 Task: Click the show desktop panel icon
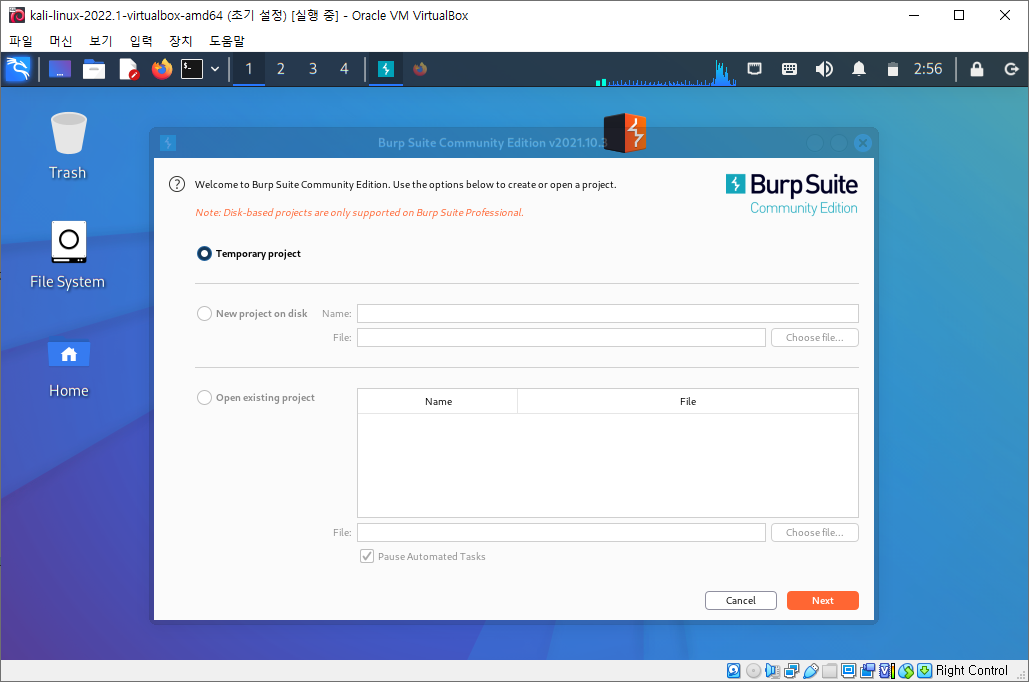60,69
